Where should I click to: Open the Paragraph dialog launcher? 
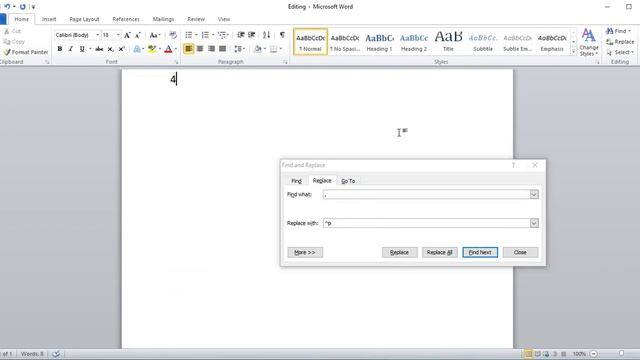click(285, 62)
